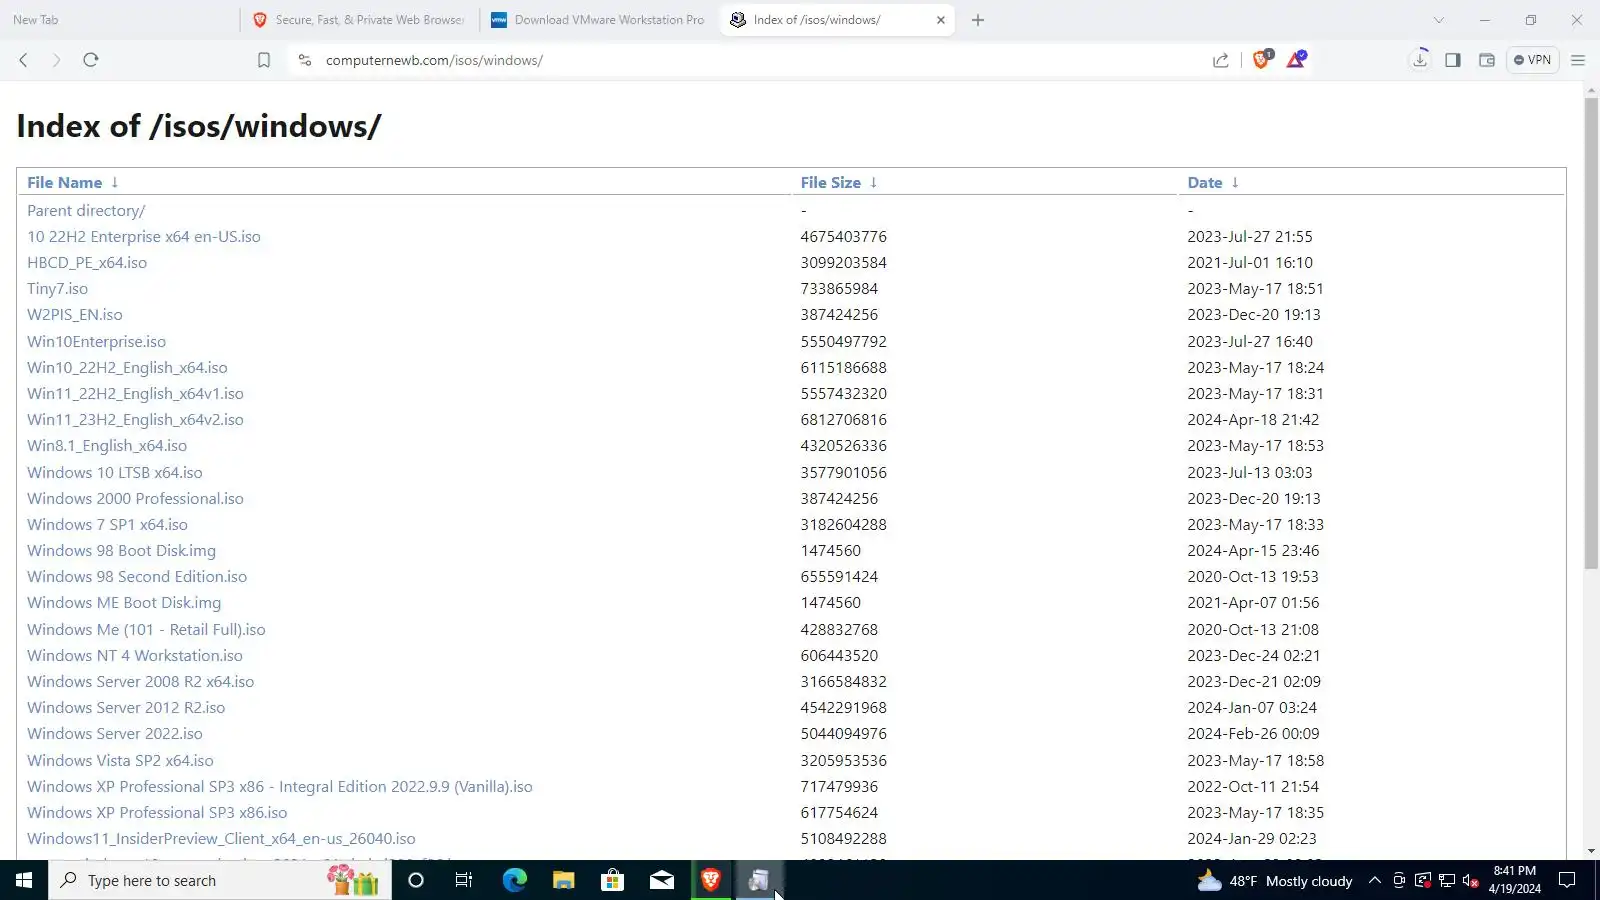The height and width of the screenshot is (900, 1600).
Task: Download Windows 10 LTSB x64.iso
Action: pos(115,473)
